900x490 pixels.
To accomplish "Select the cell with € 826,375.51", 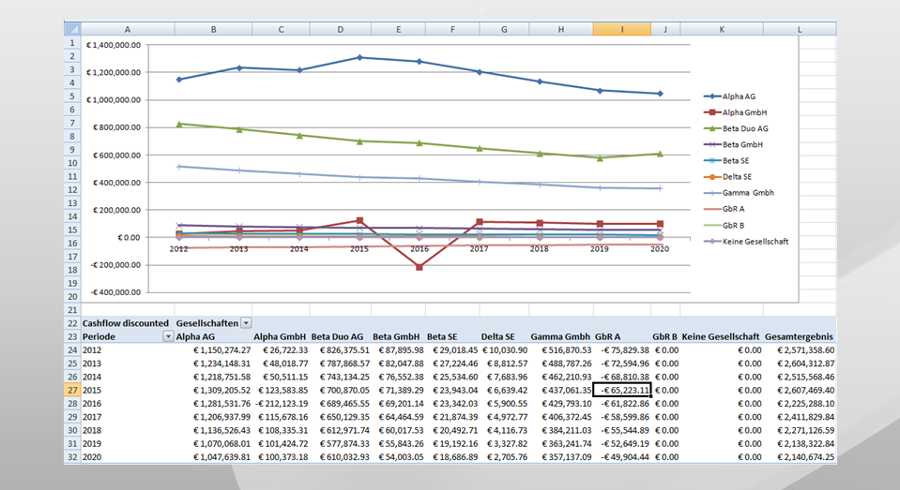I will click(340, 350).
